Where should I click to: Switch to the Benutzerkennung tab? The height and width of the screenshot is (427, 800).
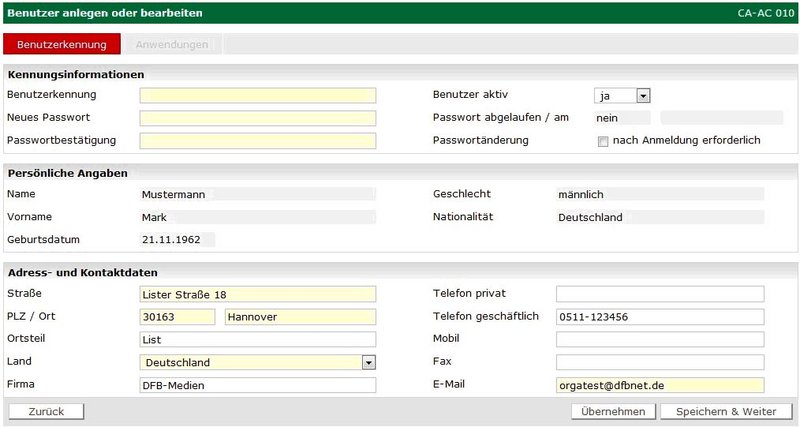[x=62, y=44]
